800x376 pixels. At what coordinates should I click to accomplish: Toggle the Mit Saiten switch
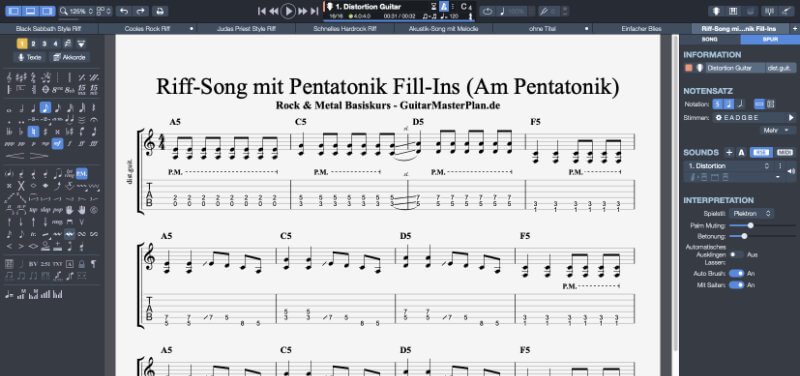[736, 285]
